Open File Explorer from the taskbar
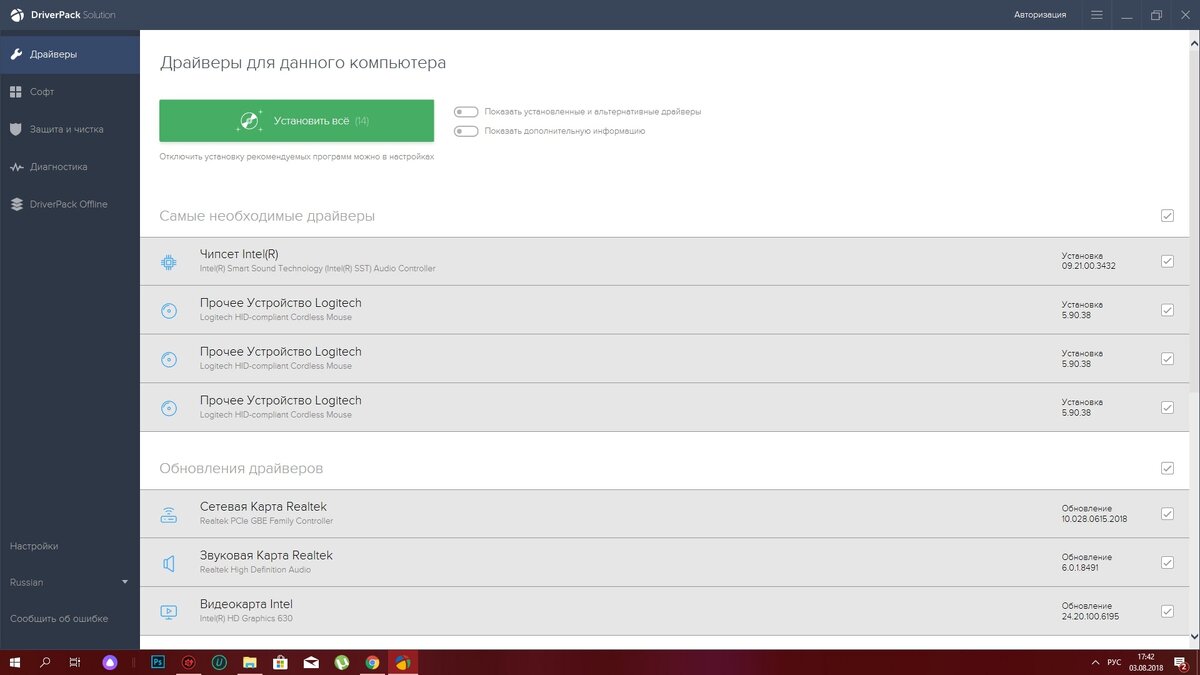1200x675 pixels. pos(250,662)
